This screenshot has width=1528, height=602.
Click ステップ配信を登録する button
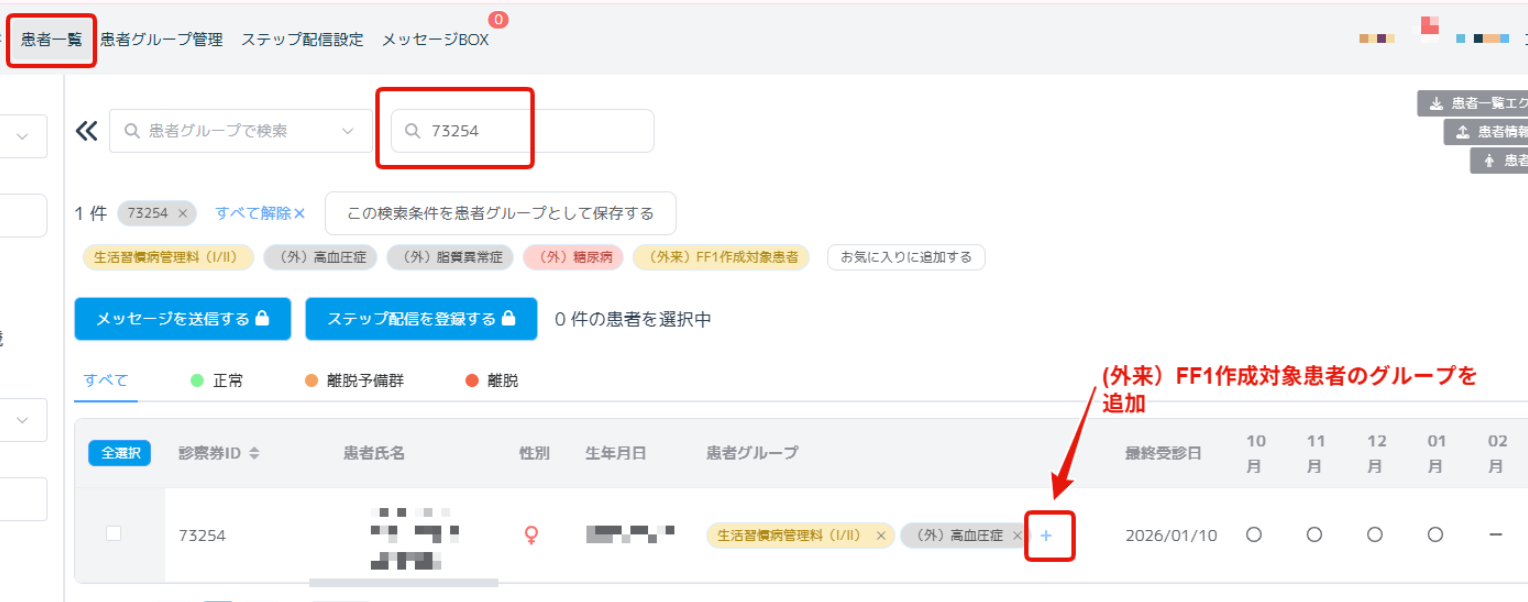pos(421,319)
